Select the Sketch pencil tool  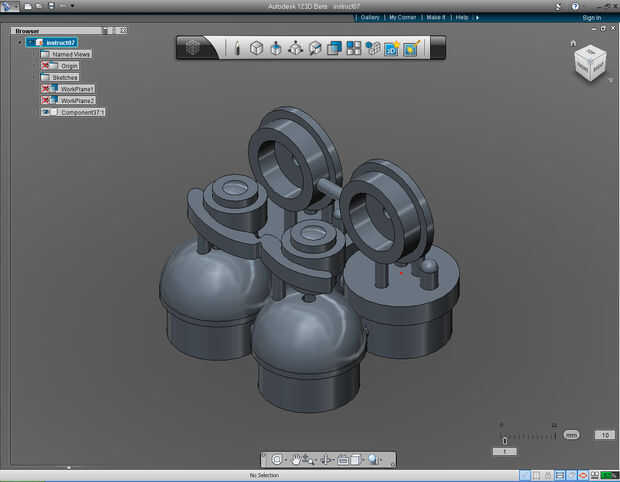point(237,48)
